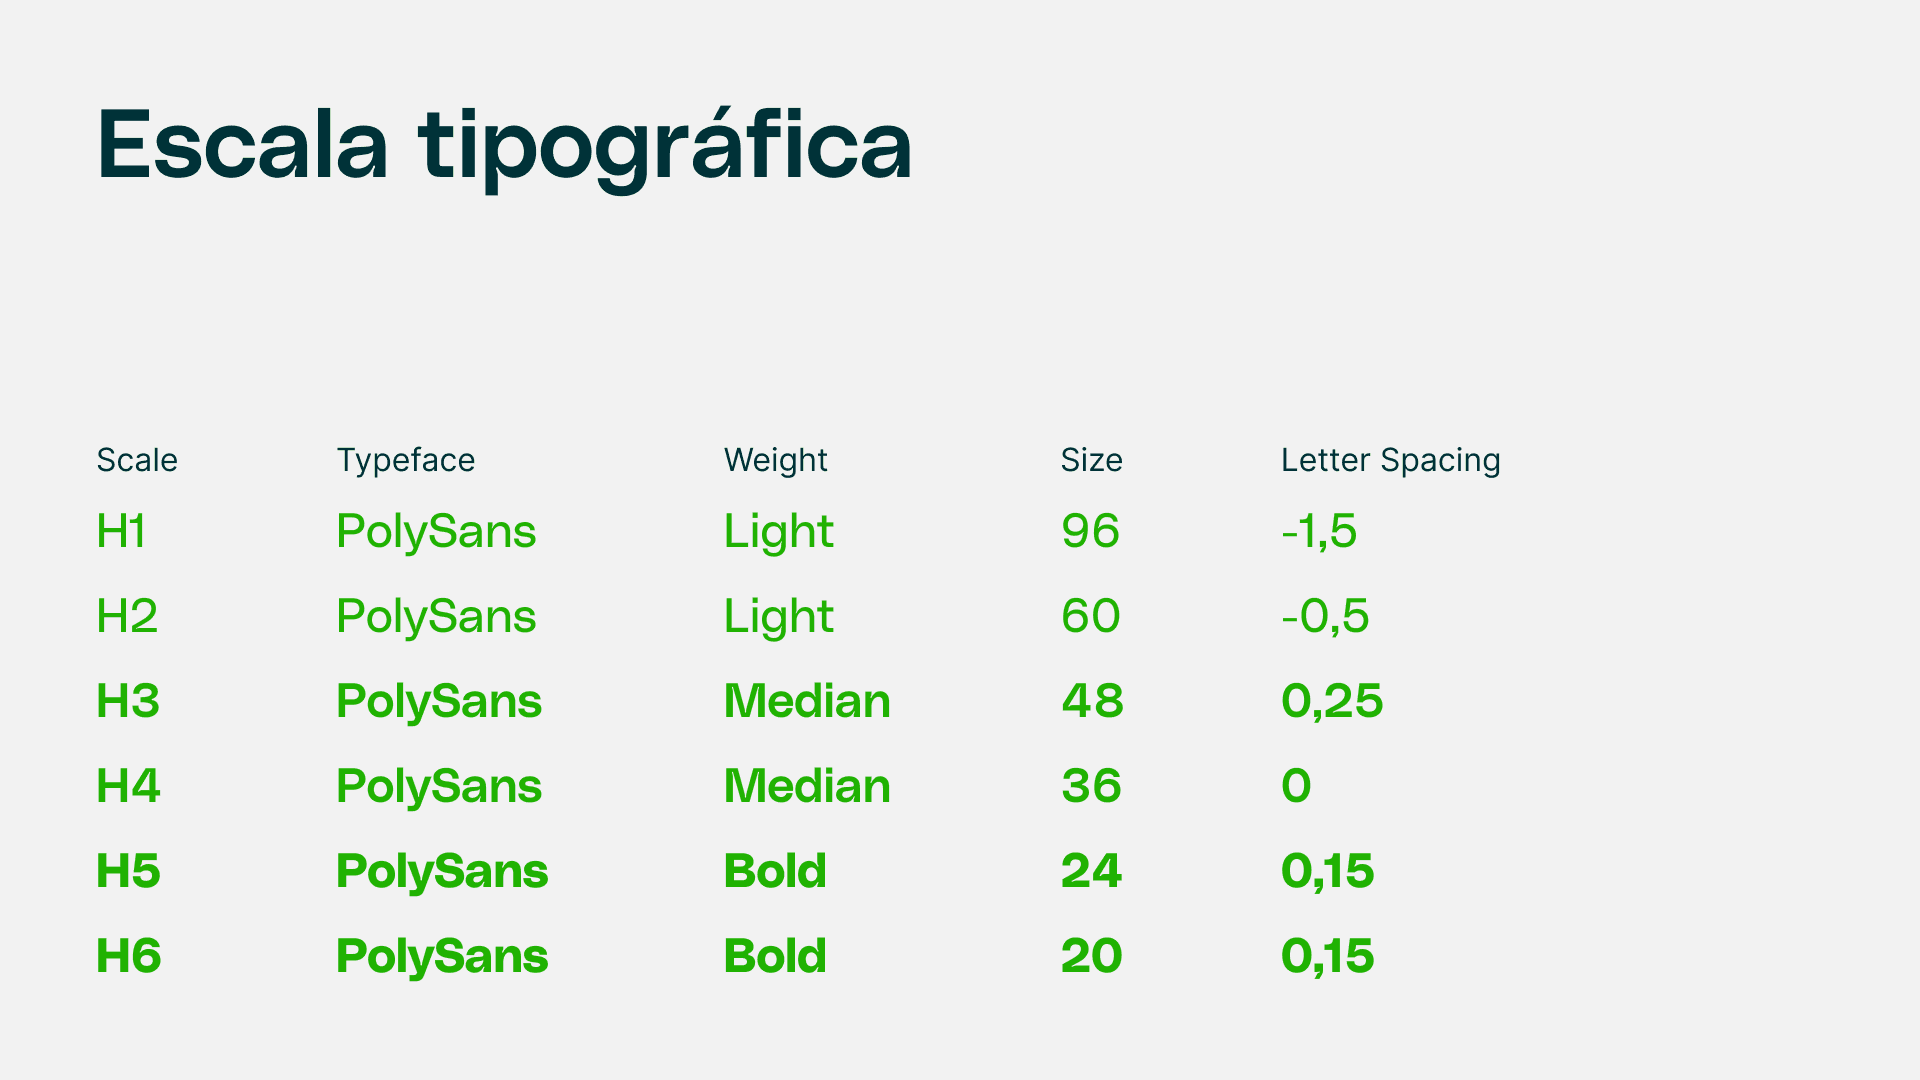Screen dimensions: 1920x1080
Task: Click the size value 96
Action: [1090, 531]
